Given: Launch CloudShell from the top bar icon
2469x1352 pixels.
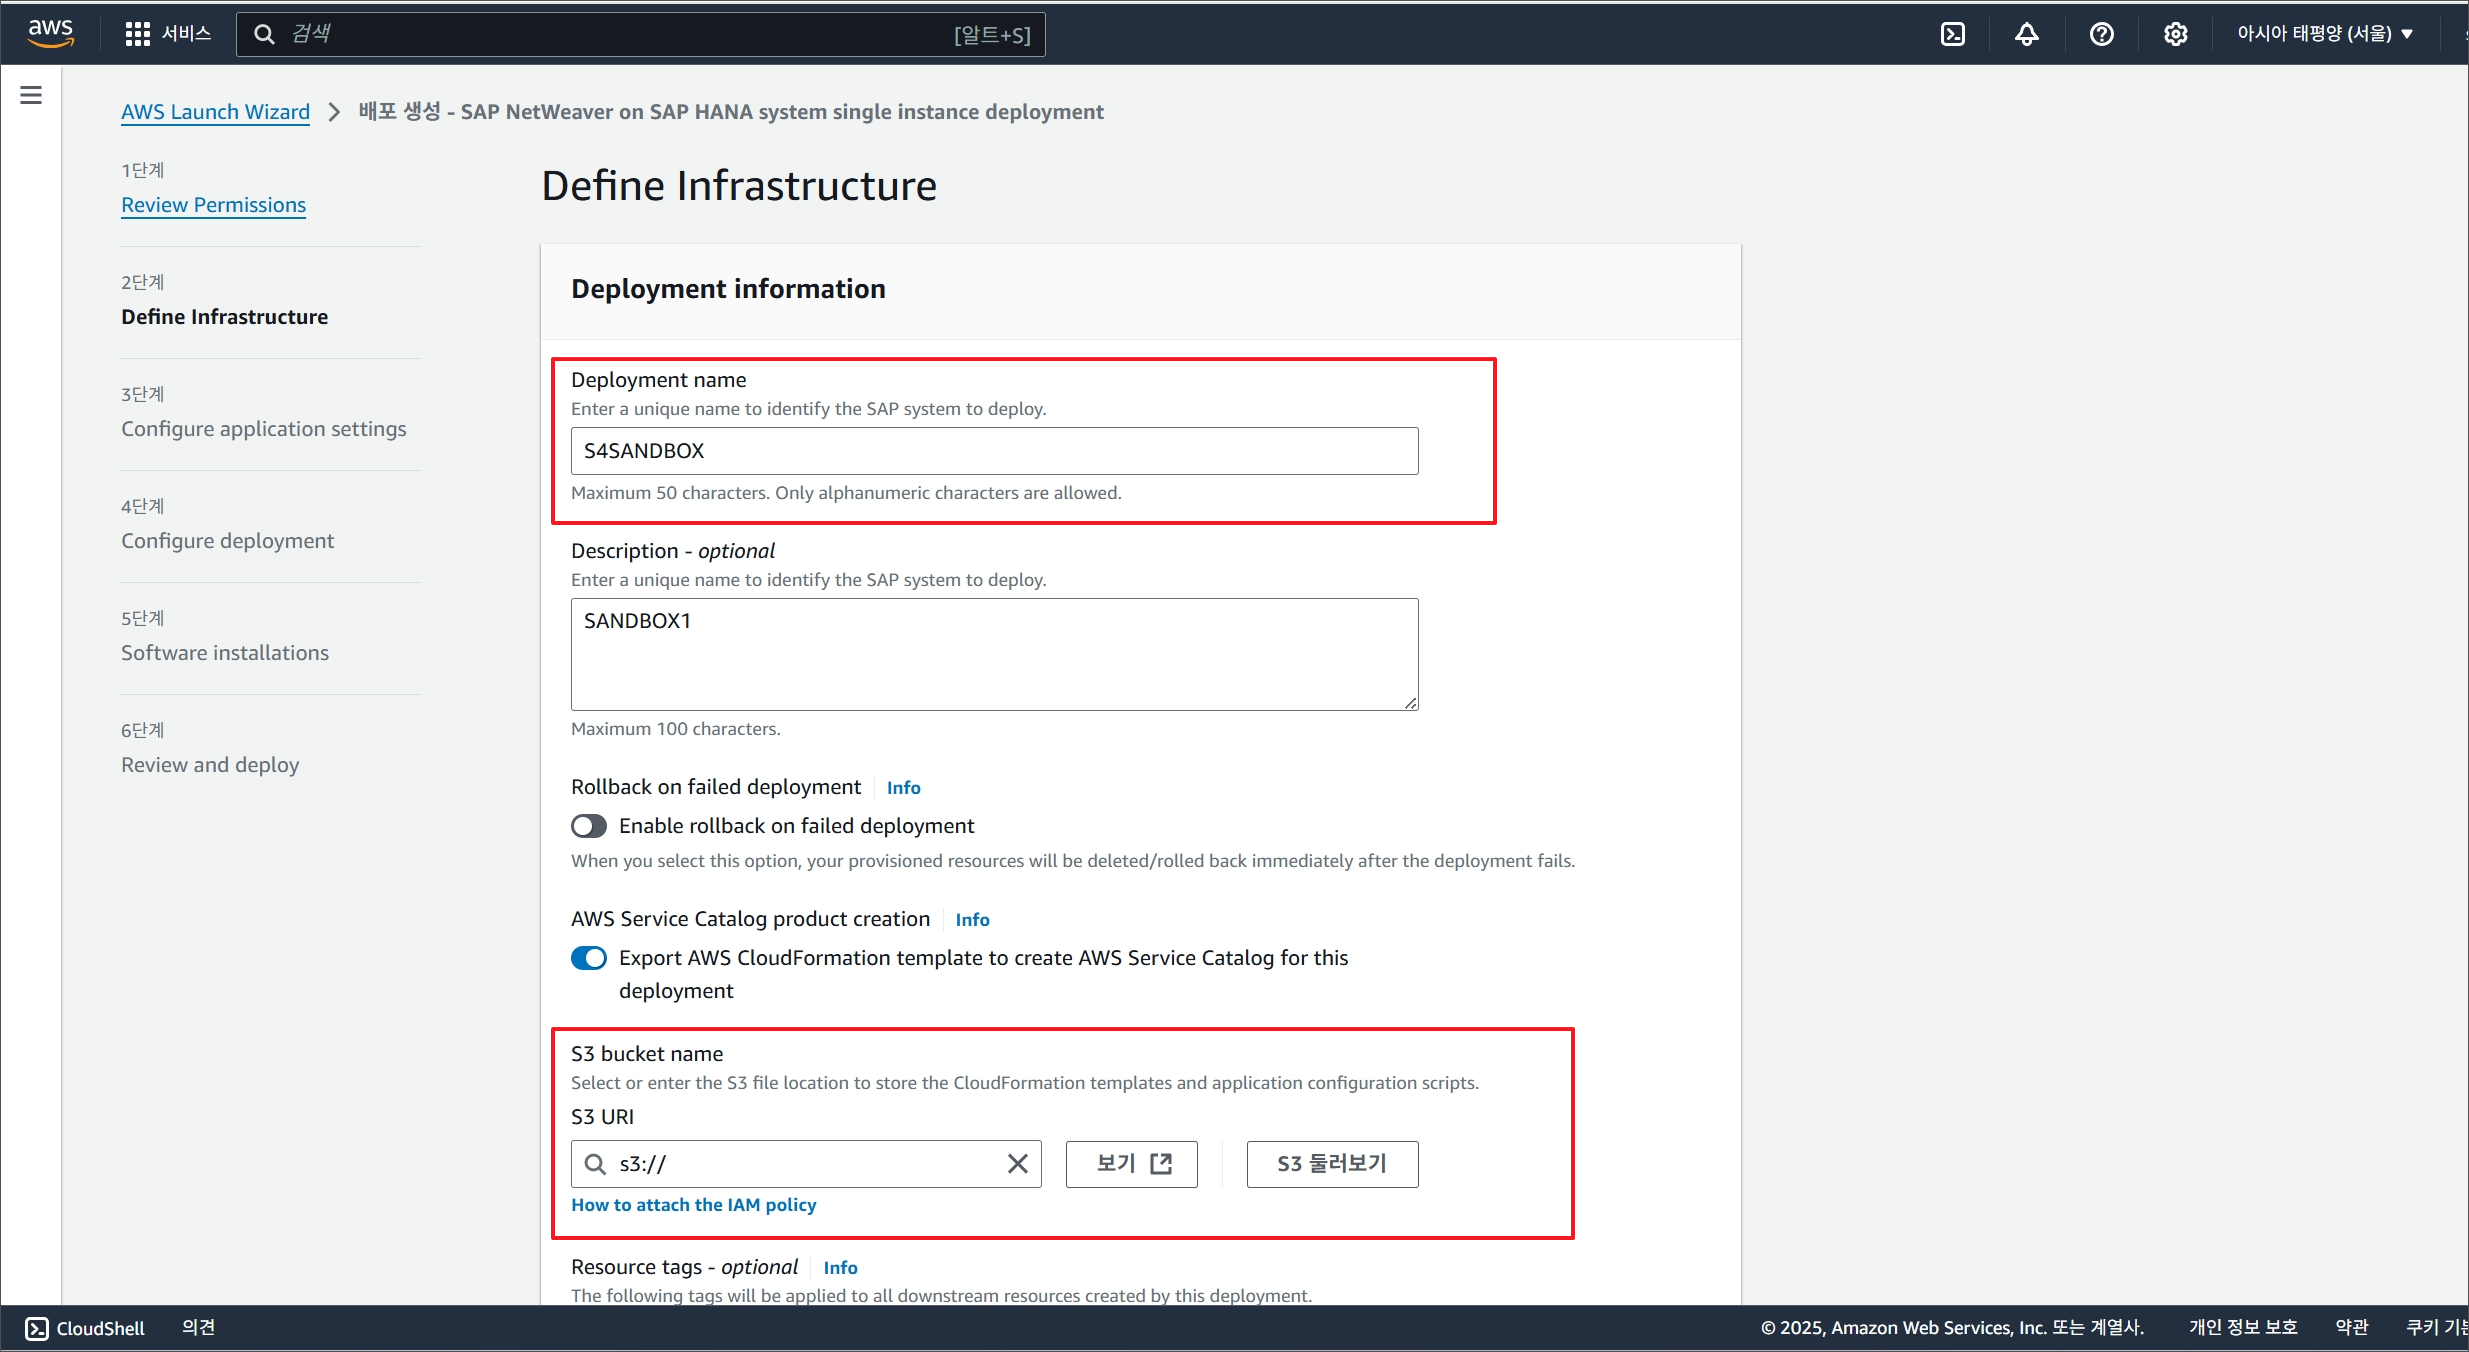Looking at the screenshot, I should click(1952, 34).
